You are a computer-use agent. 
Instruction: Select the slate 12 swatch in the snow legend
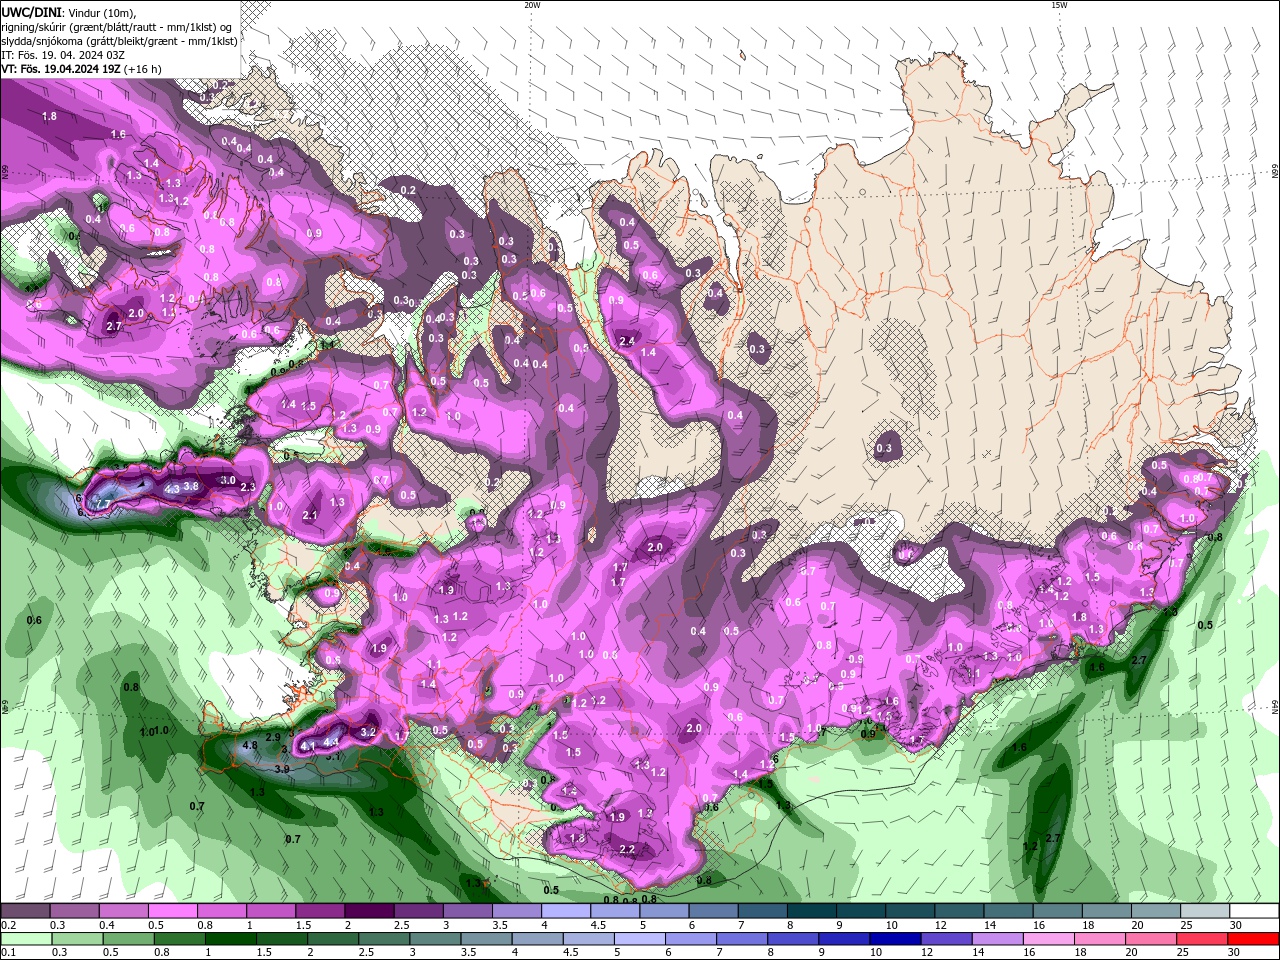959,911
